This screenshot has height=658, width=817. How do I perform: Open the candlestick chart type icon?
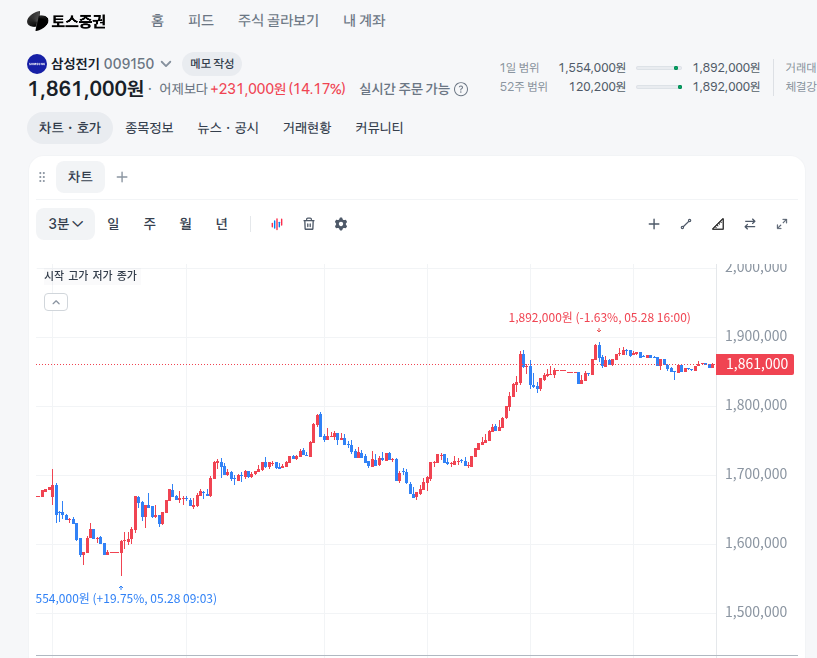tap(277, 224)
